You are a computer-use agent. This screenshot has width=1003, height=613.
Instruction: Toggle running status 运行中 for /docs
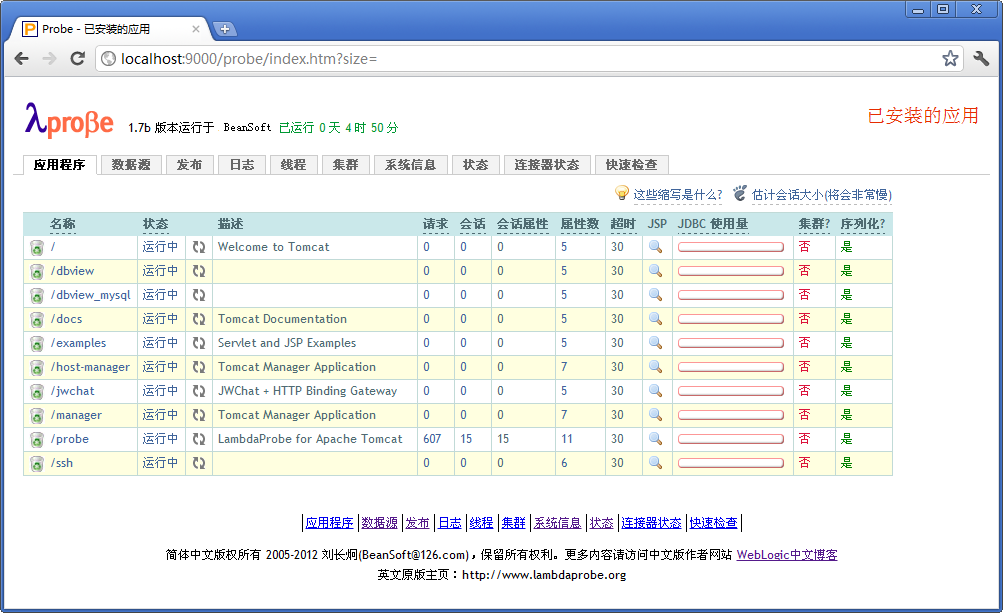(x=160, y=319)
